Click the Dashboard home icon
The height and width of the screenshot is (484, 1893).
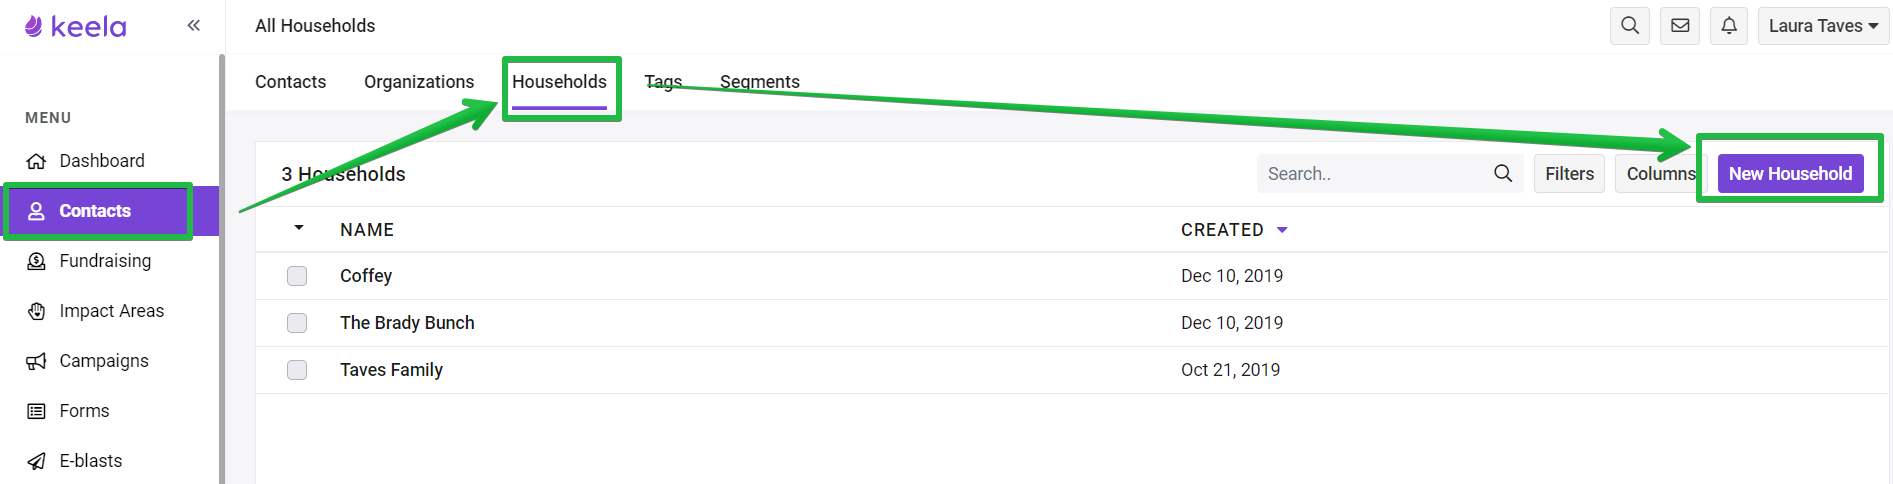(x=36, y=161)
